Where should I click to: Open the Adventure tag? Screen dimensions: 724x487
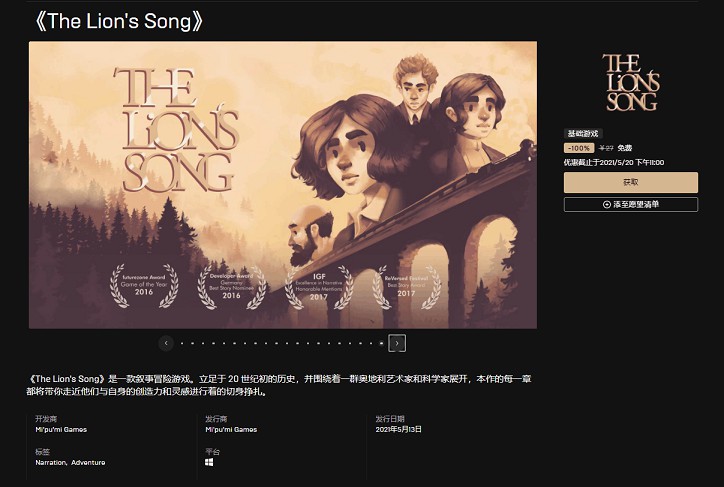tap(88, 462)
